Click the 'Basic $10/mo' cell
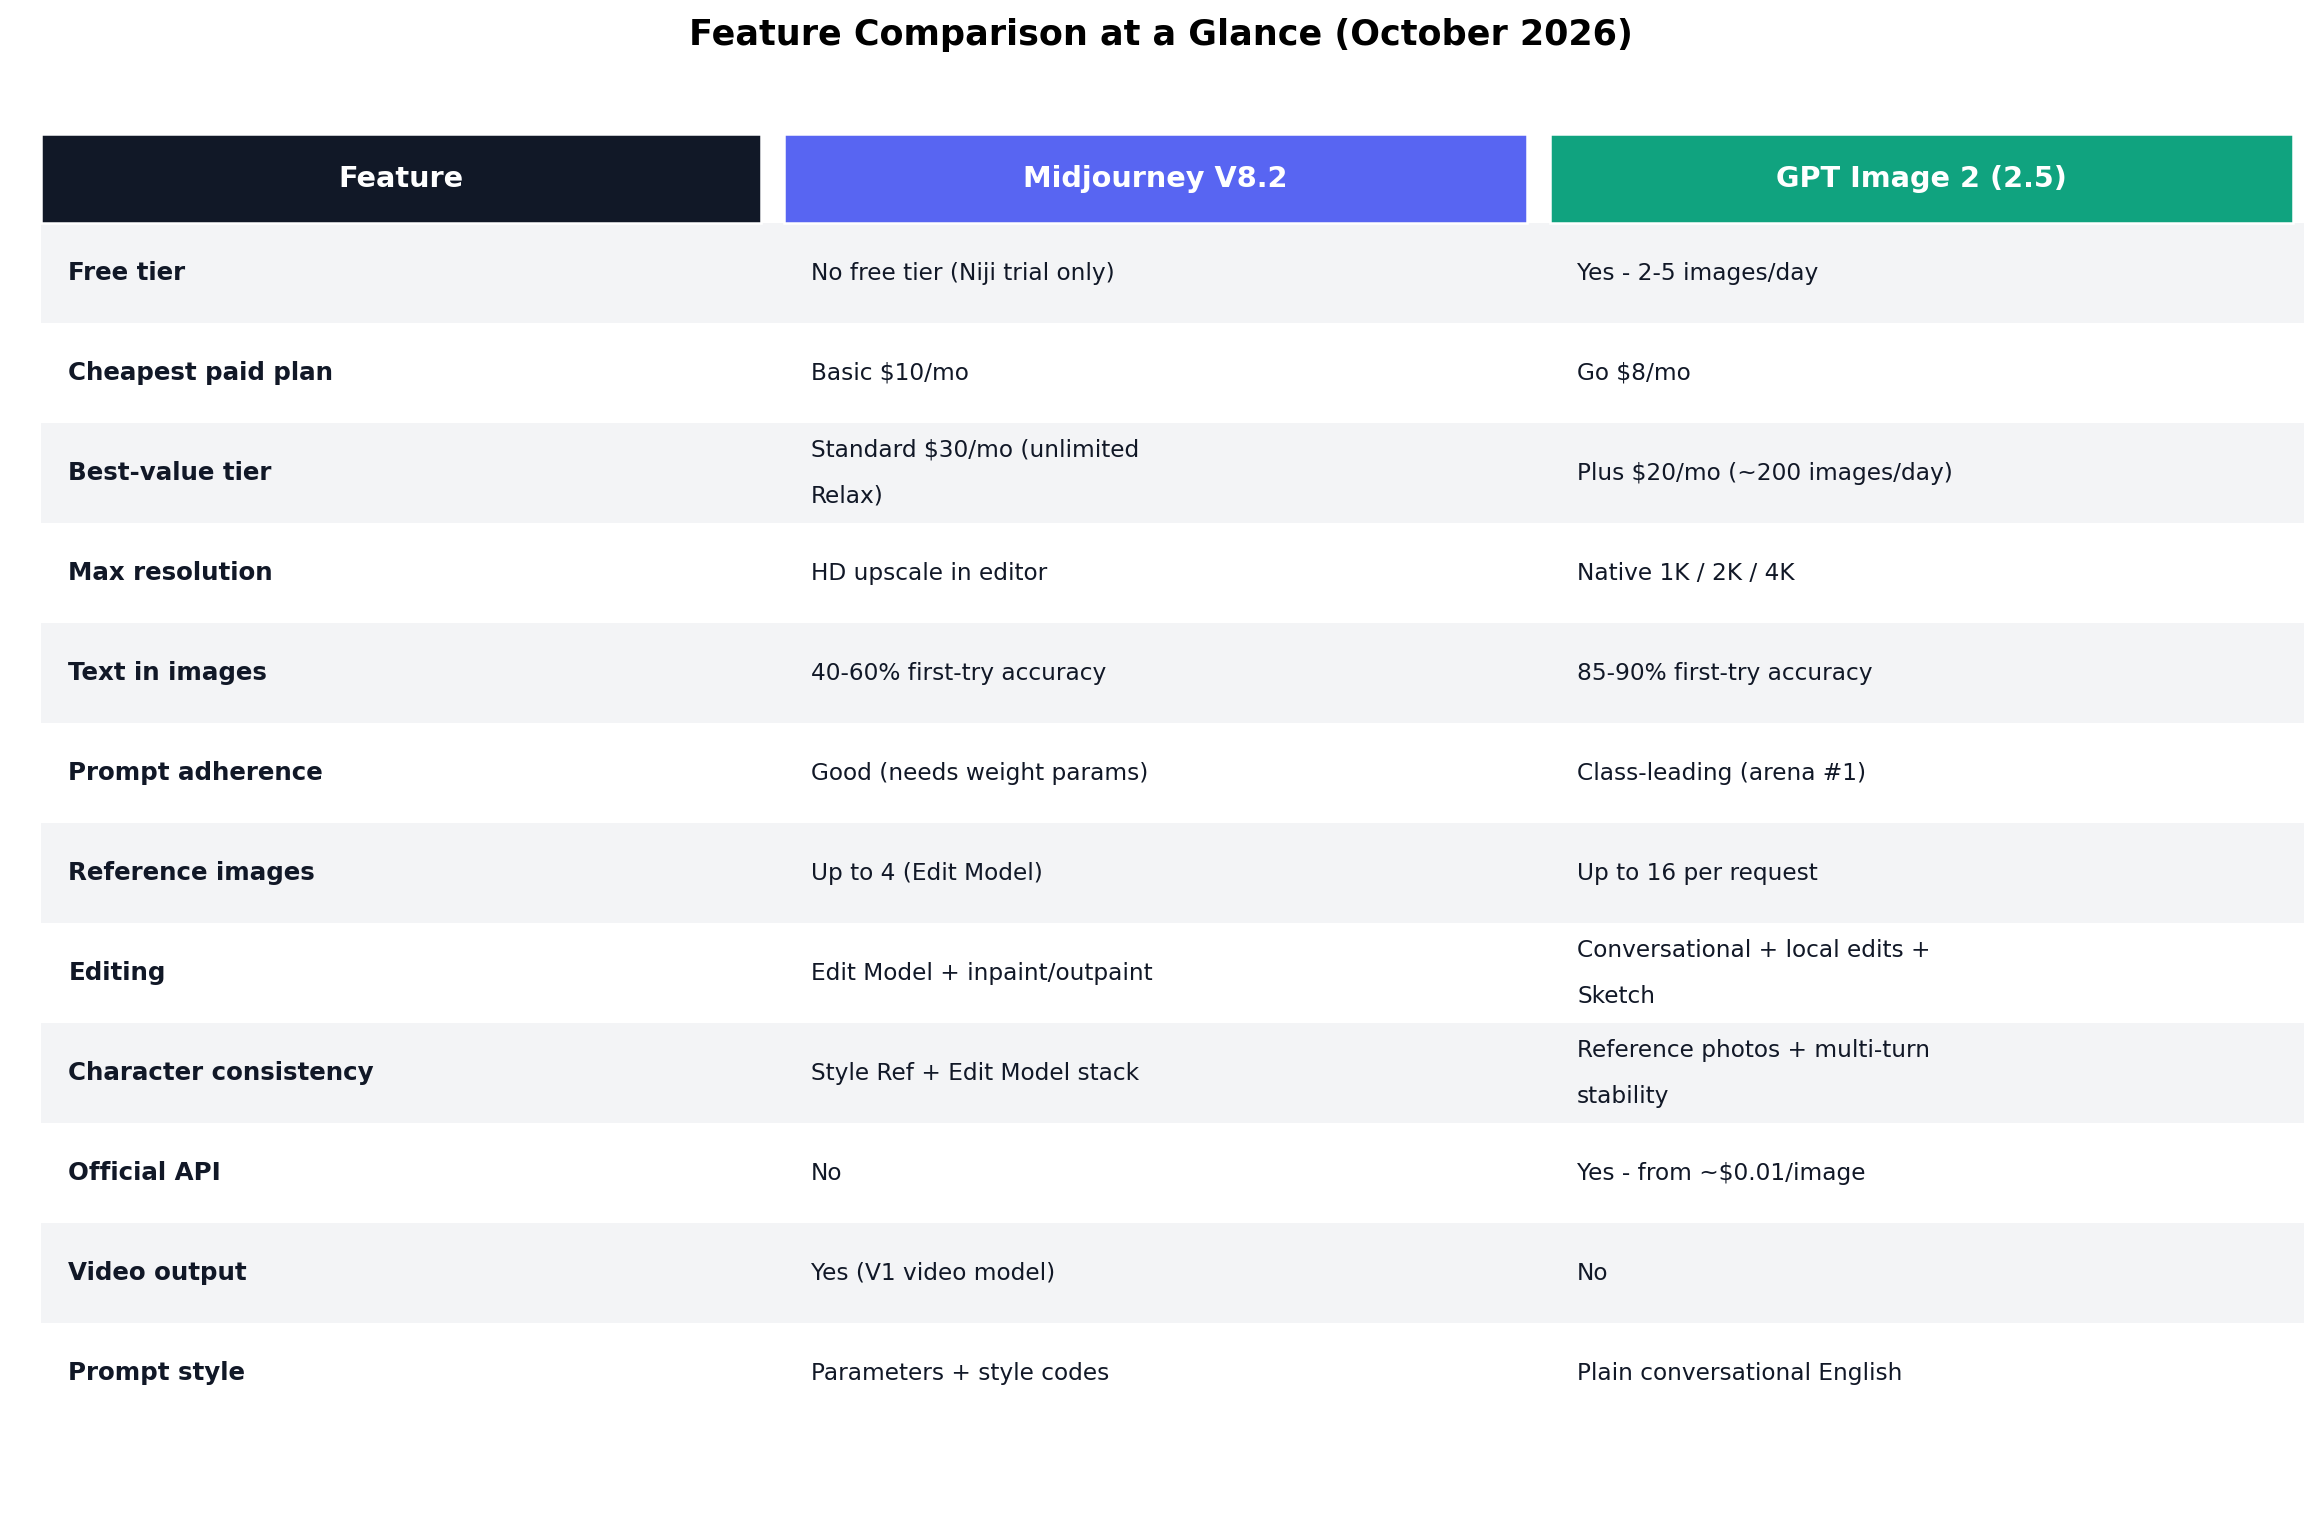 click(889, 373)
